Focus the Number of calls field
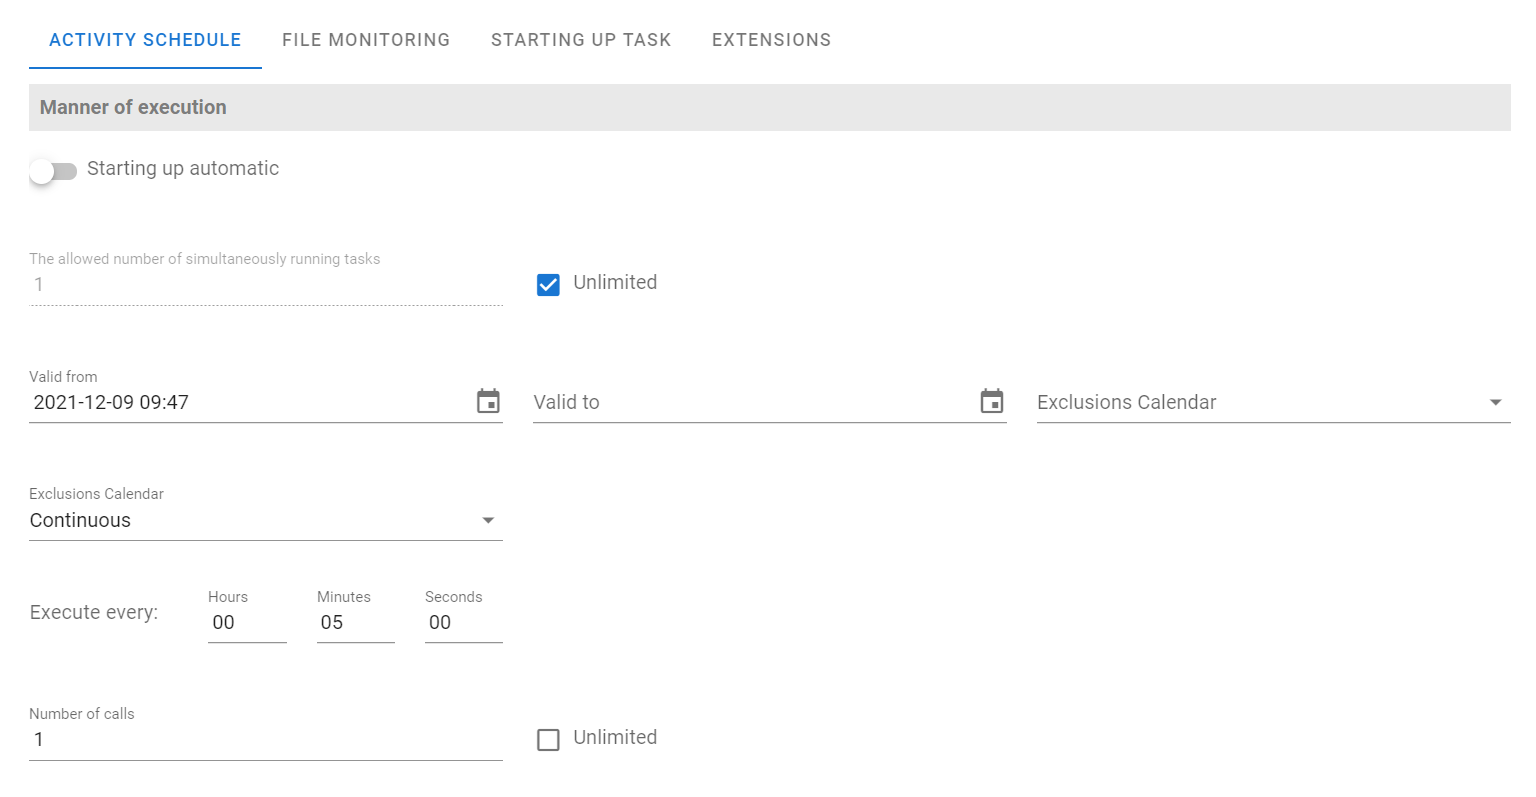The width and height of the screenshot is (1536, 797). (266, 740)
